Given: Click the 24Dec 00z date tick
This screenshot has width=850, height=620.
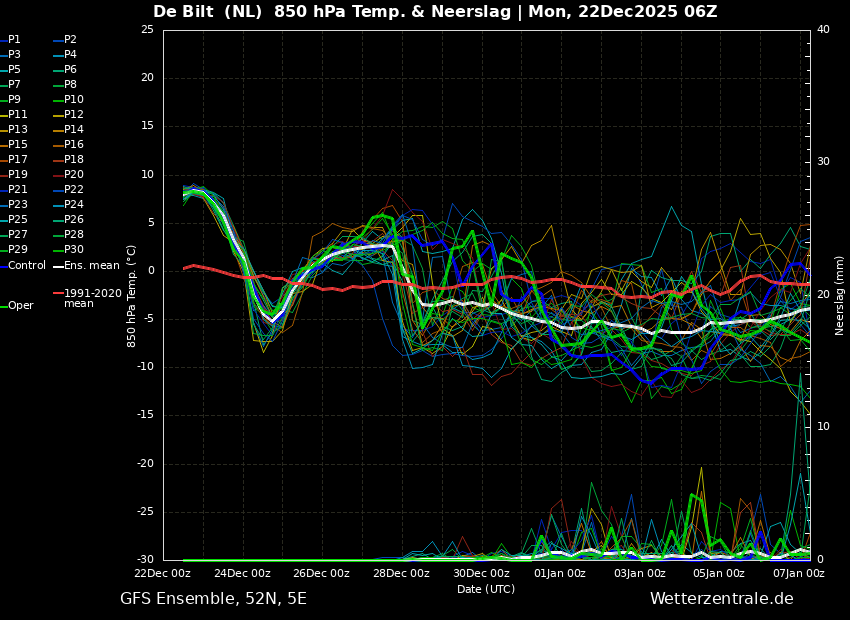Looking at the screenshot, I should 243,573.
